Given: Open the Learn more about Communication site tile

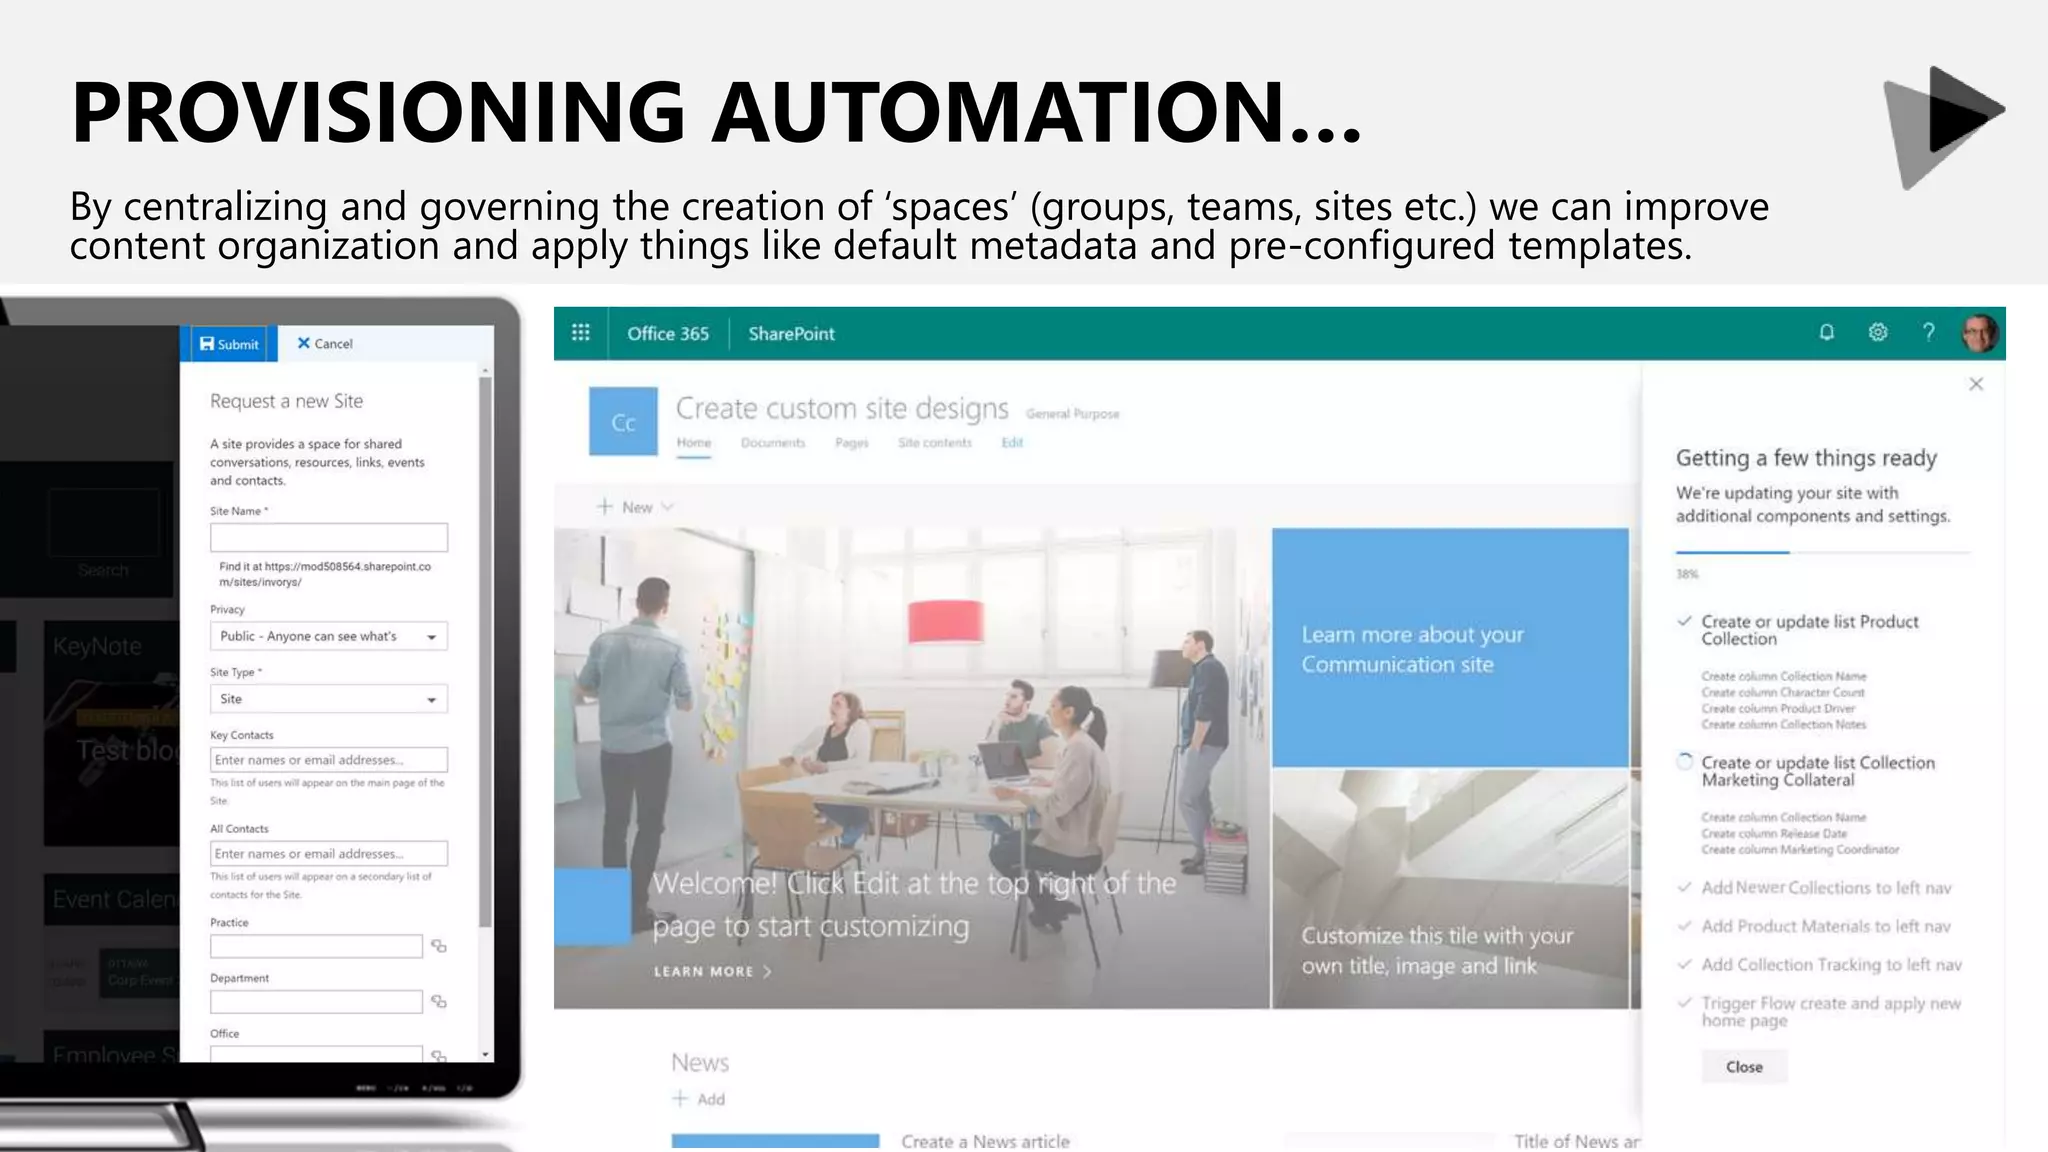Looking at the screenshot, I should pos(1450,648).
